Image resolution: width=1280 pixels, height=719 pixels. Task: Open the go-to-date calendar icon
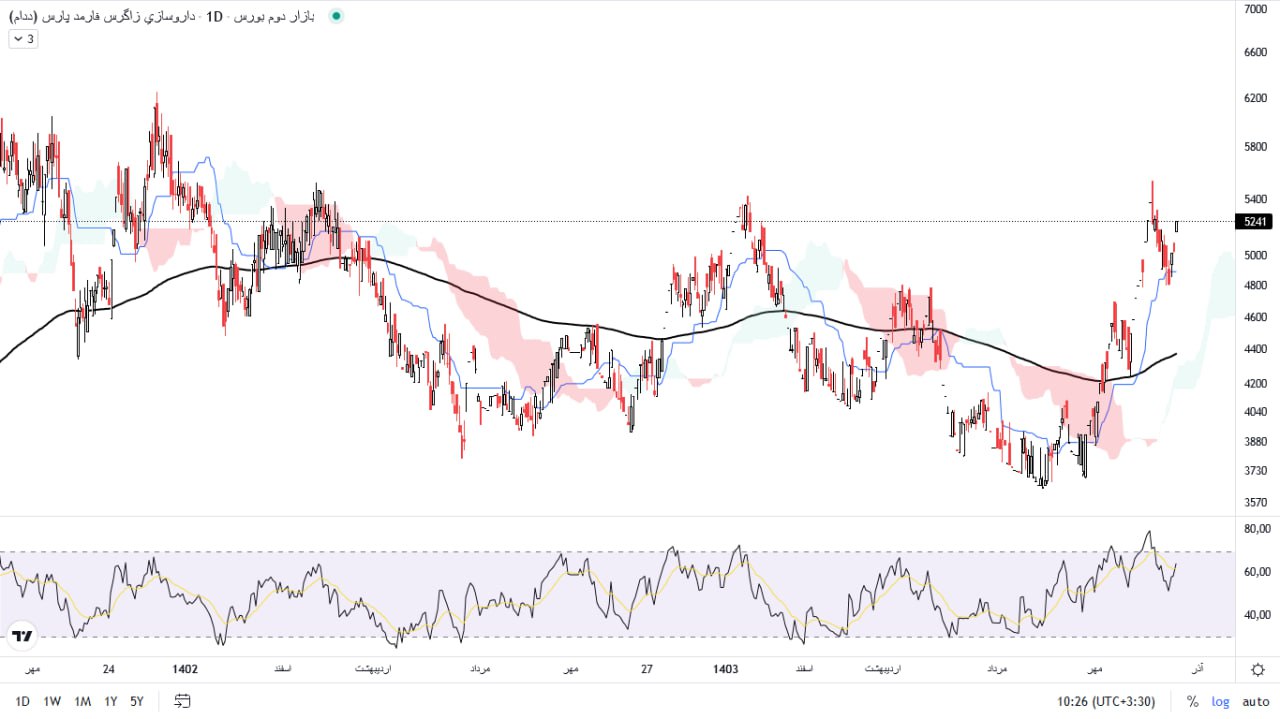pyautogui.click(x=182, y=701)
